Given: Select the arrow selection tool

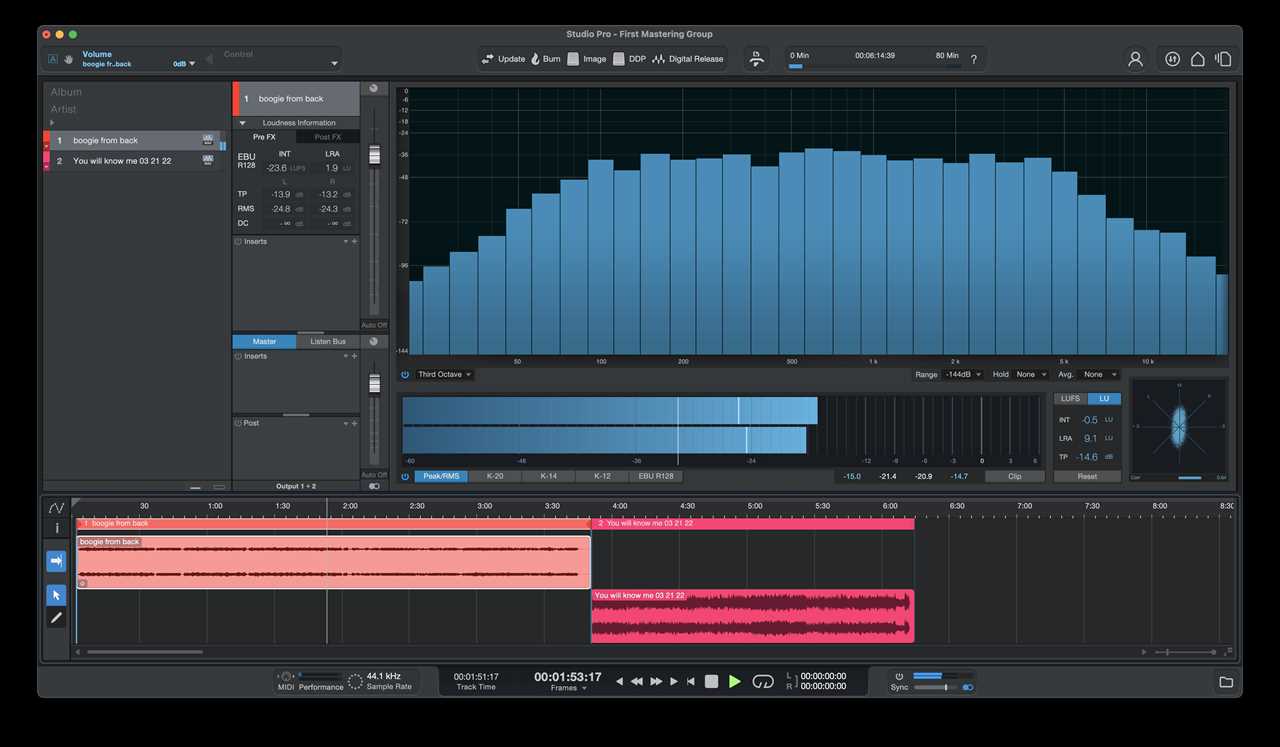Looking at the screenshot, I should [56, 594].
